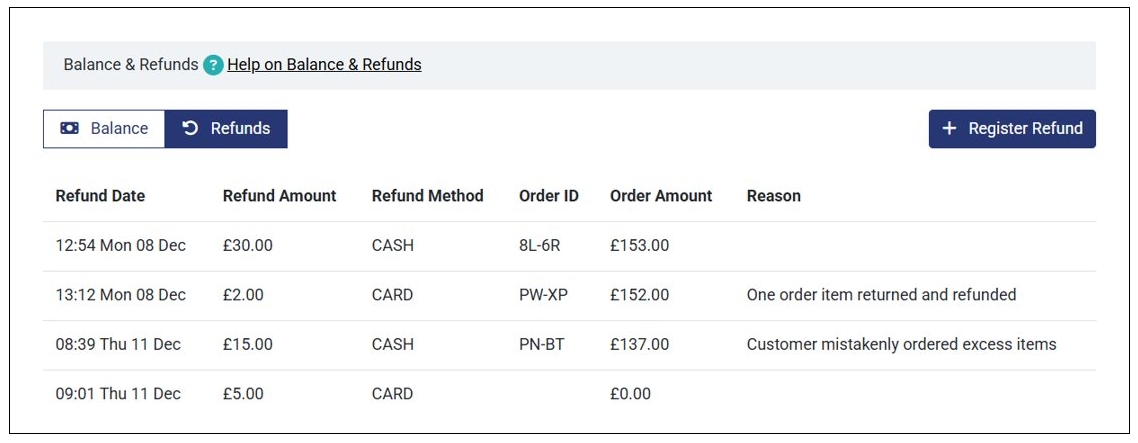Image resolution: width=1138 pixels, height=443 pixels.
Task: Select order ID 8L-6R
Action: tap(540, 246)
